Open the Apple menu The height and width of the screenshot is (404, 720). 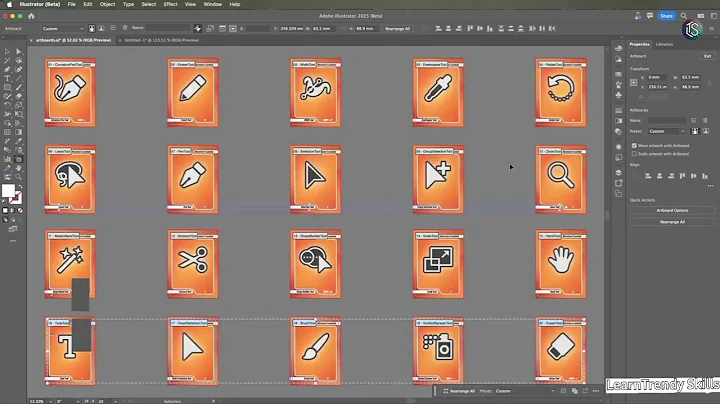9,4
